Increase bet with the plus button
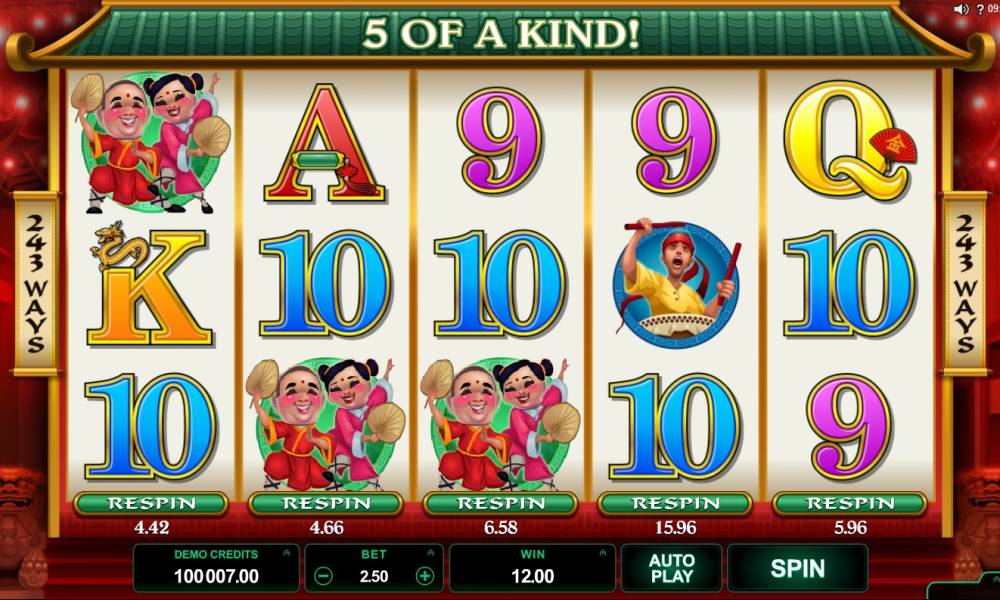This screenshot has width=1000, height=600. 425,576
